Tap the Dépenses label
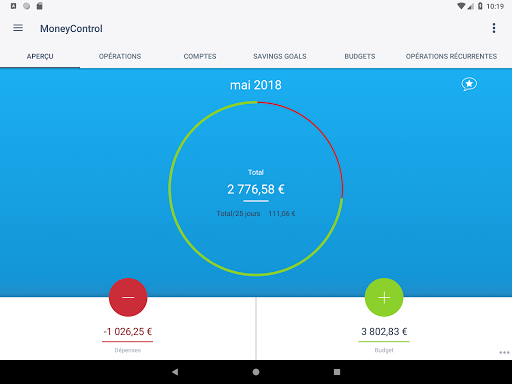Image resolution: width=512 pixels, height=384 pixels. click(128, 350)
